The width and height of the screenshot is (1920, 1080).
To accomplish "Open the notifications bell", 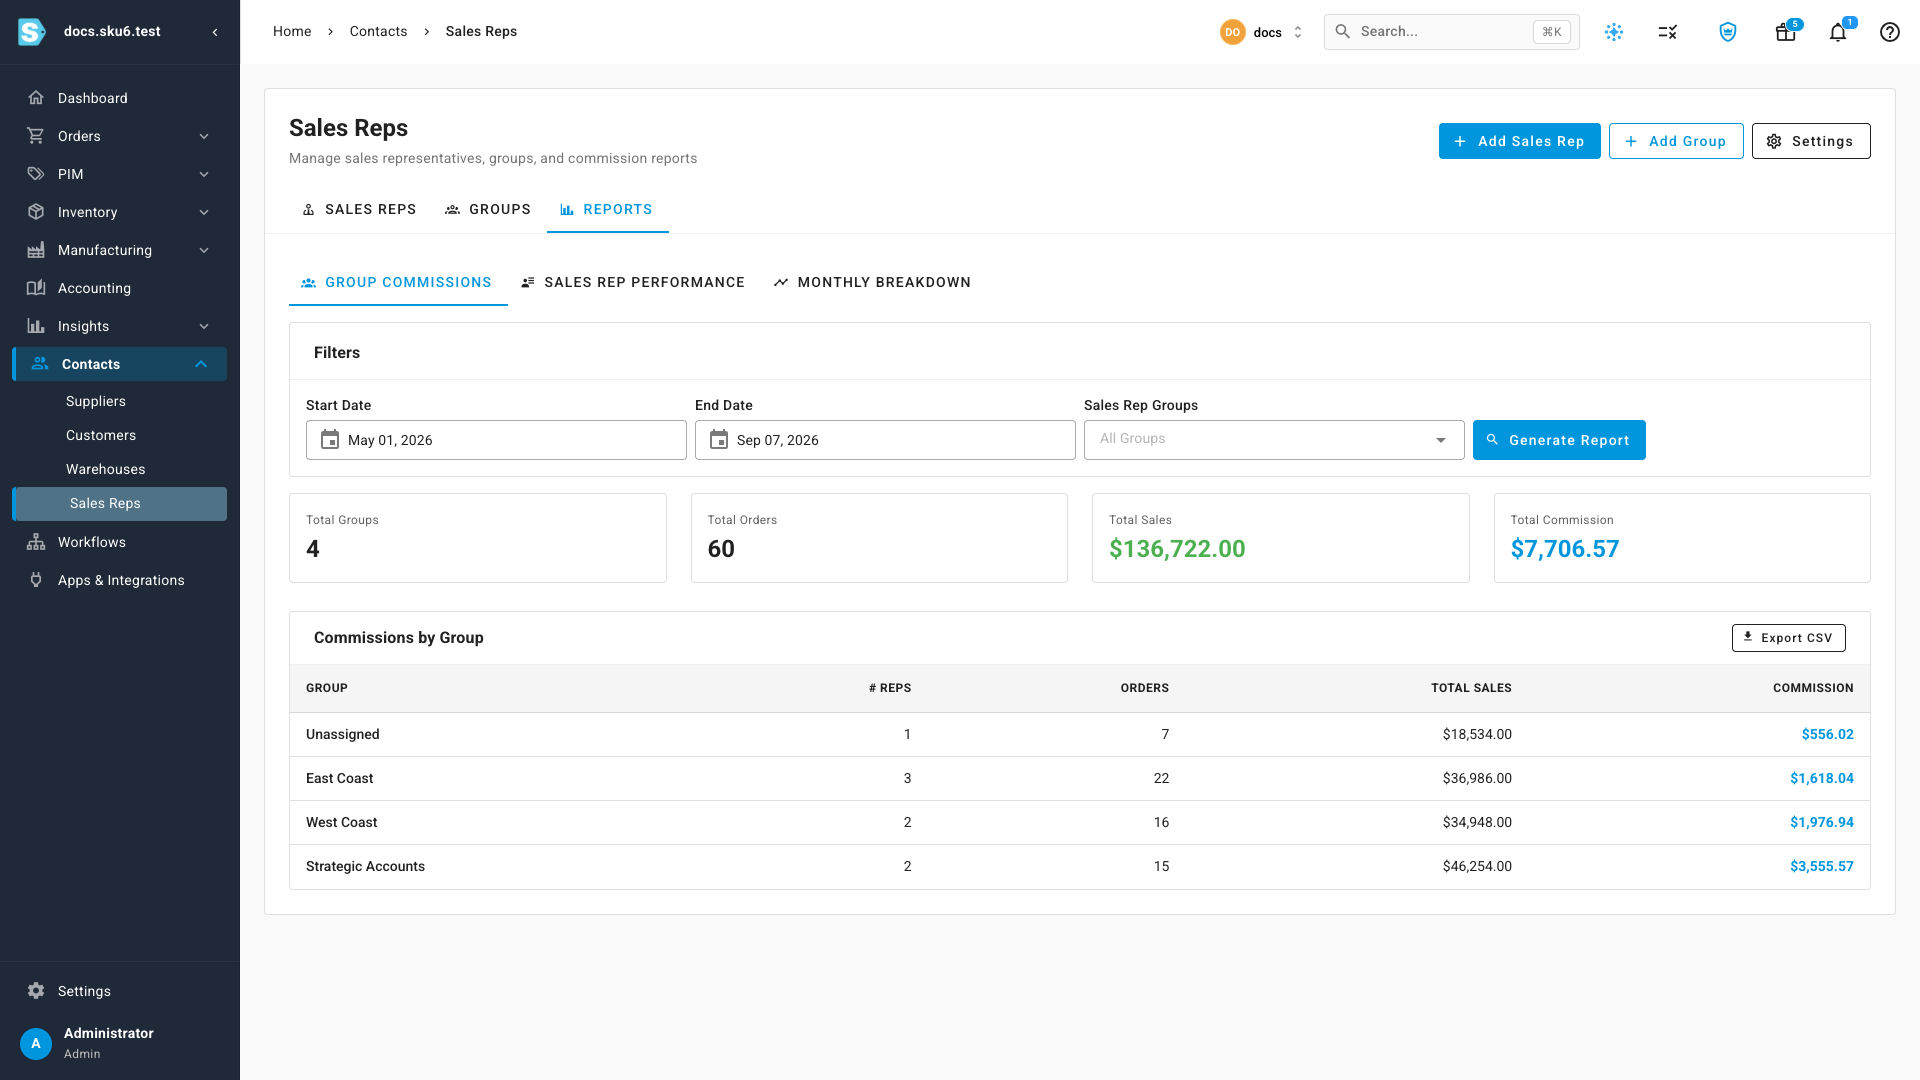I will (1838, 32).
